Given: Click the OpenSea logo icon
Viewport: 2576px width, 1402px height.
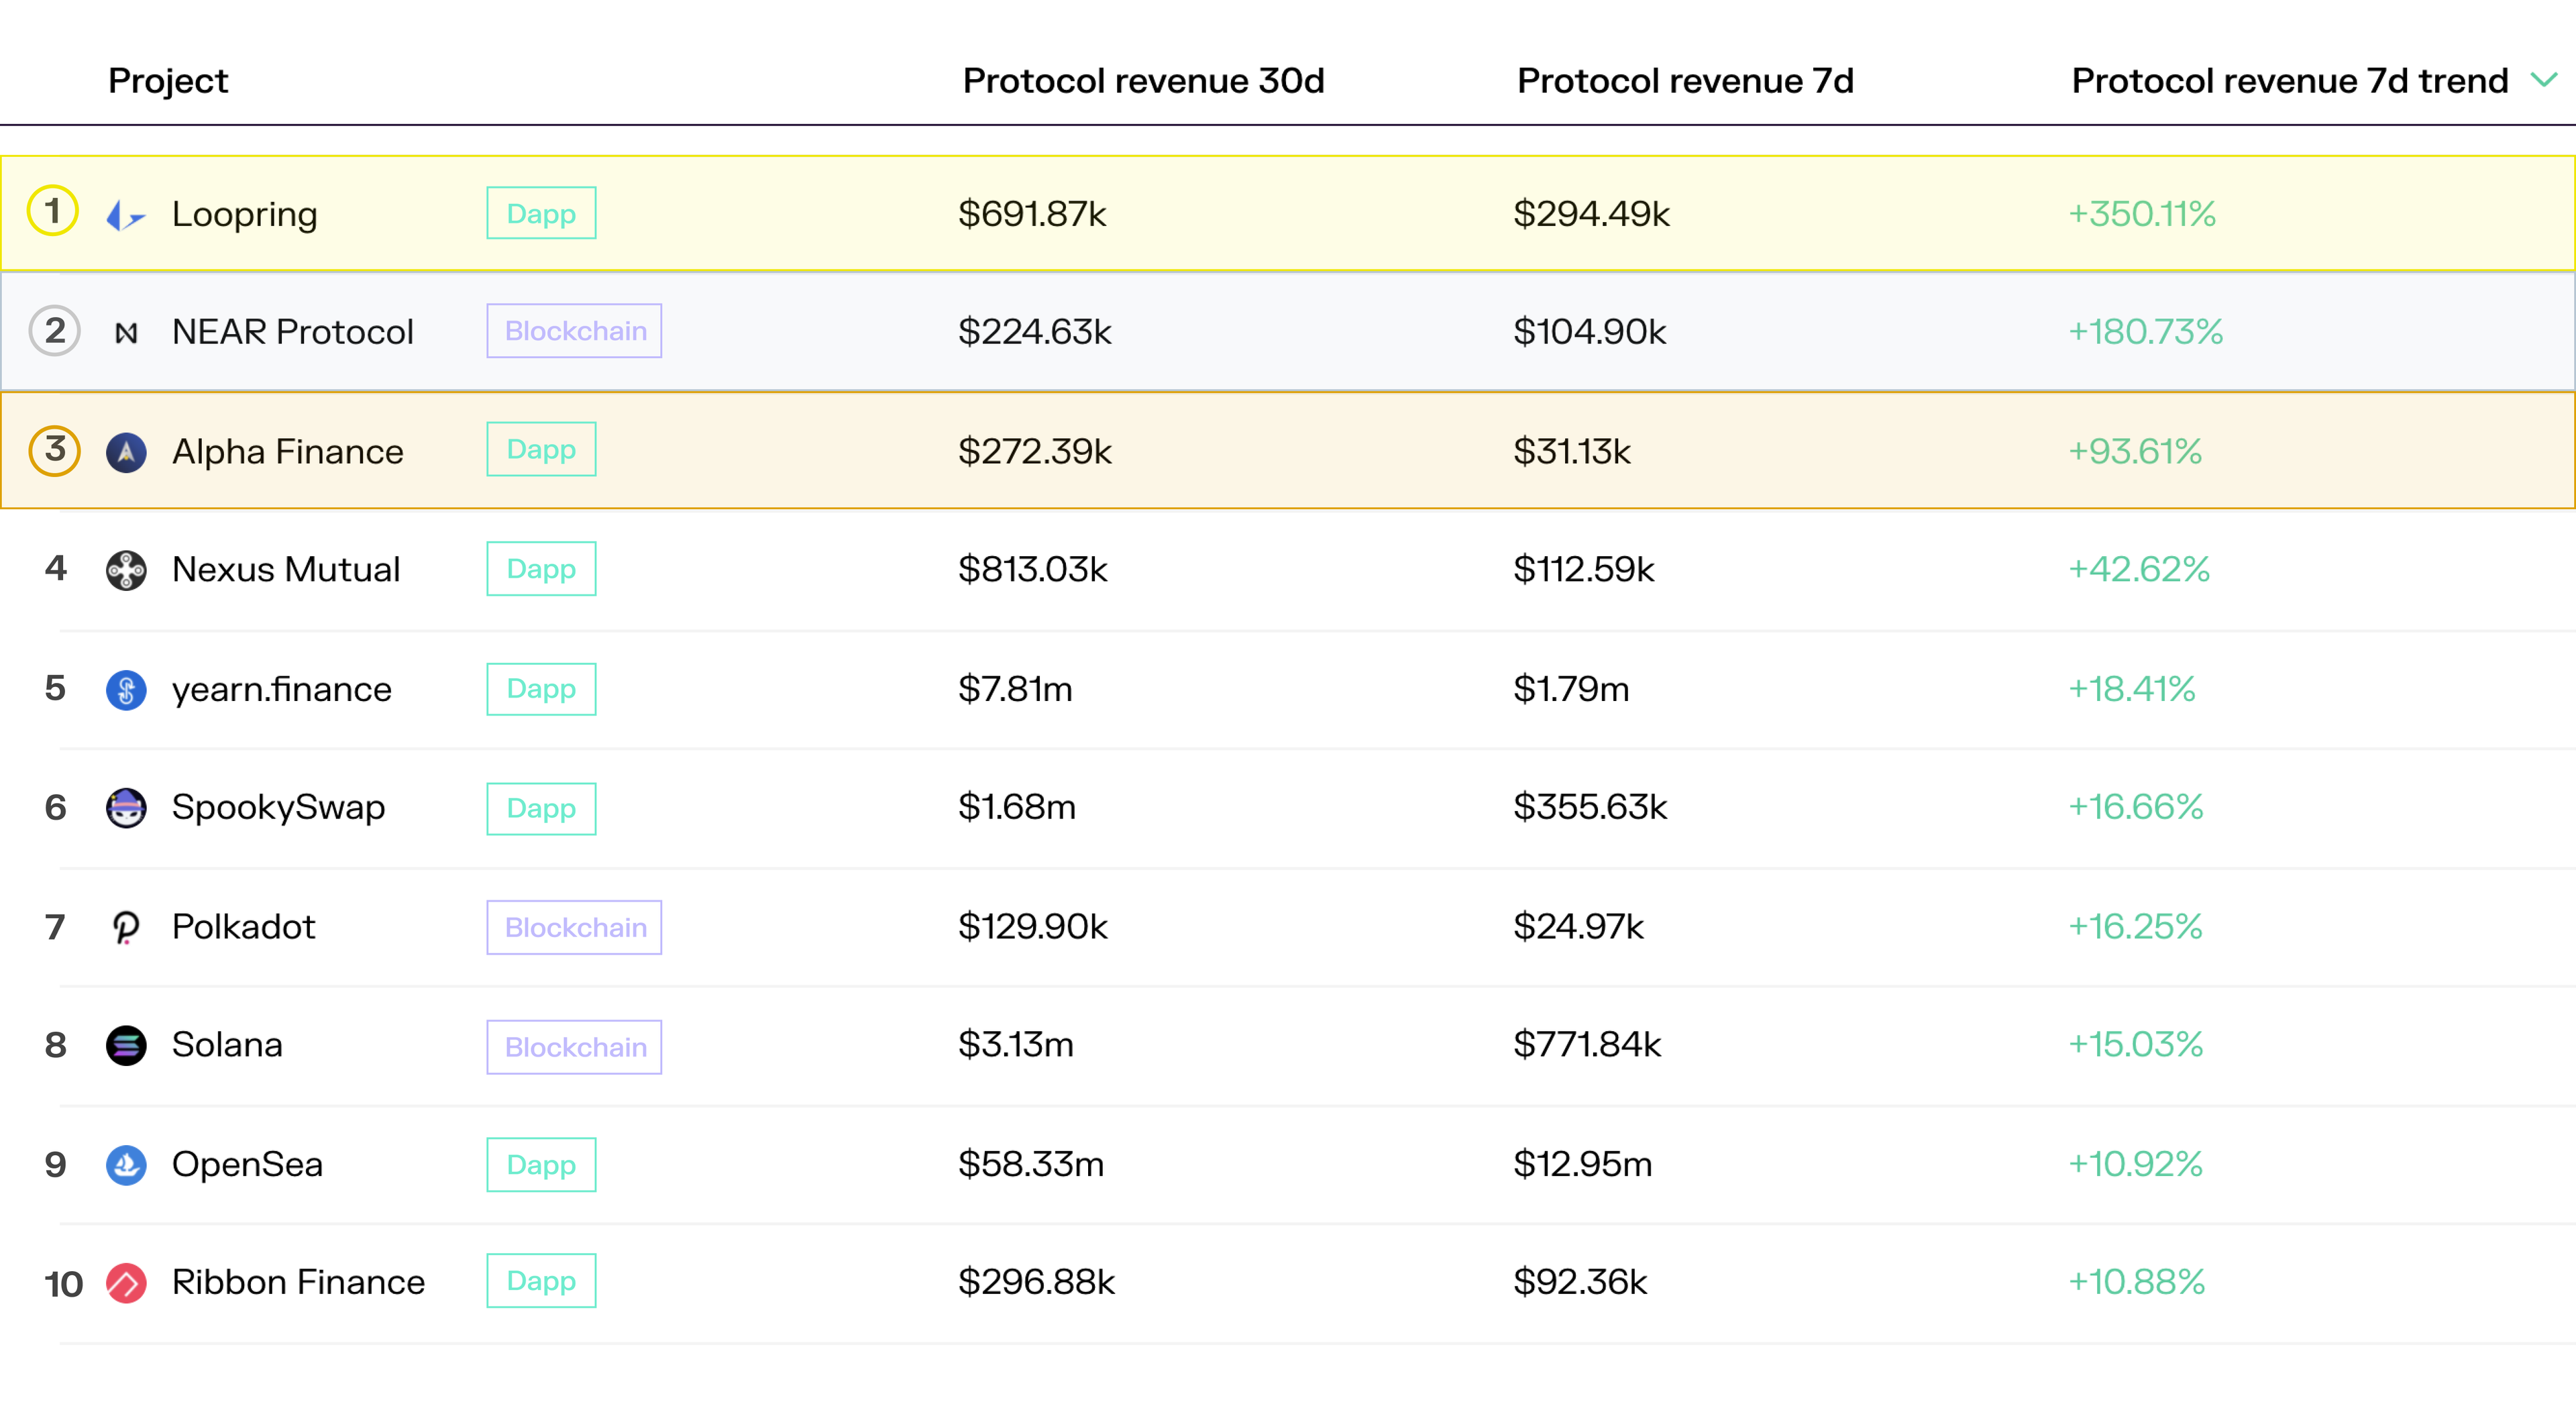Looking at the screenshot, I should [126, 1165].
